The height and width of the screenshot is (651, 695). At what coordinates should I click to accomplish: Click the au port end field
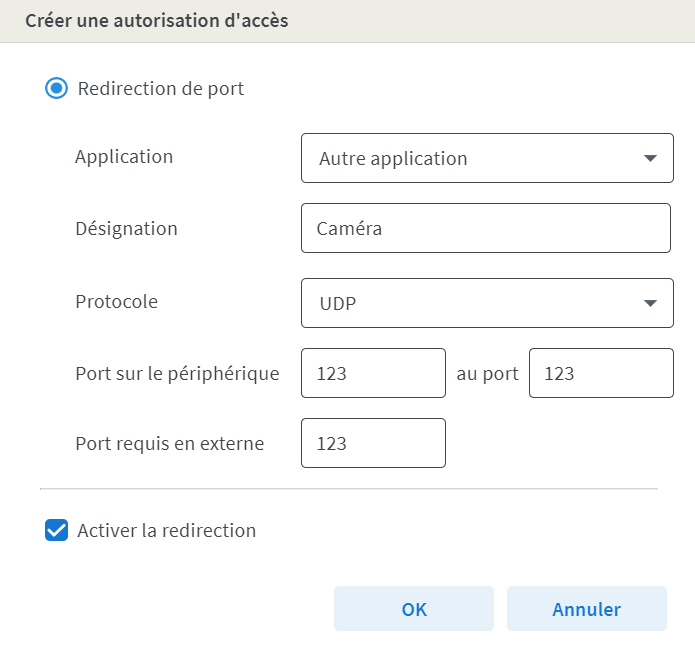[x=601, y=373]
